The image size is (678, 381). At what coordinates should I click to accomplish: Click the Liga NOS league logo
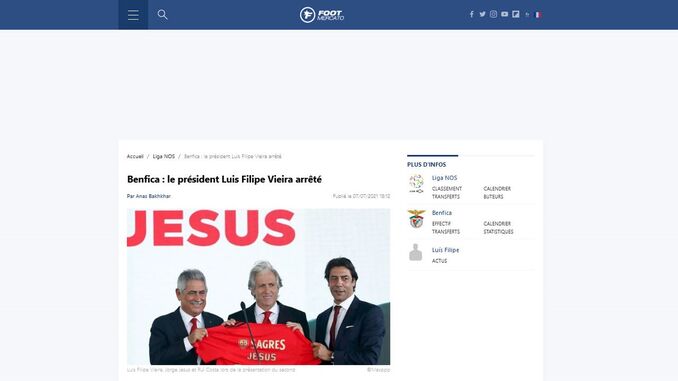pyautogui.click(x=416, y=184)
